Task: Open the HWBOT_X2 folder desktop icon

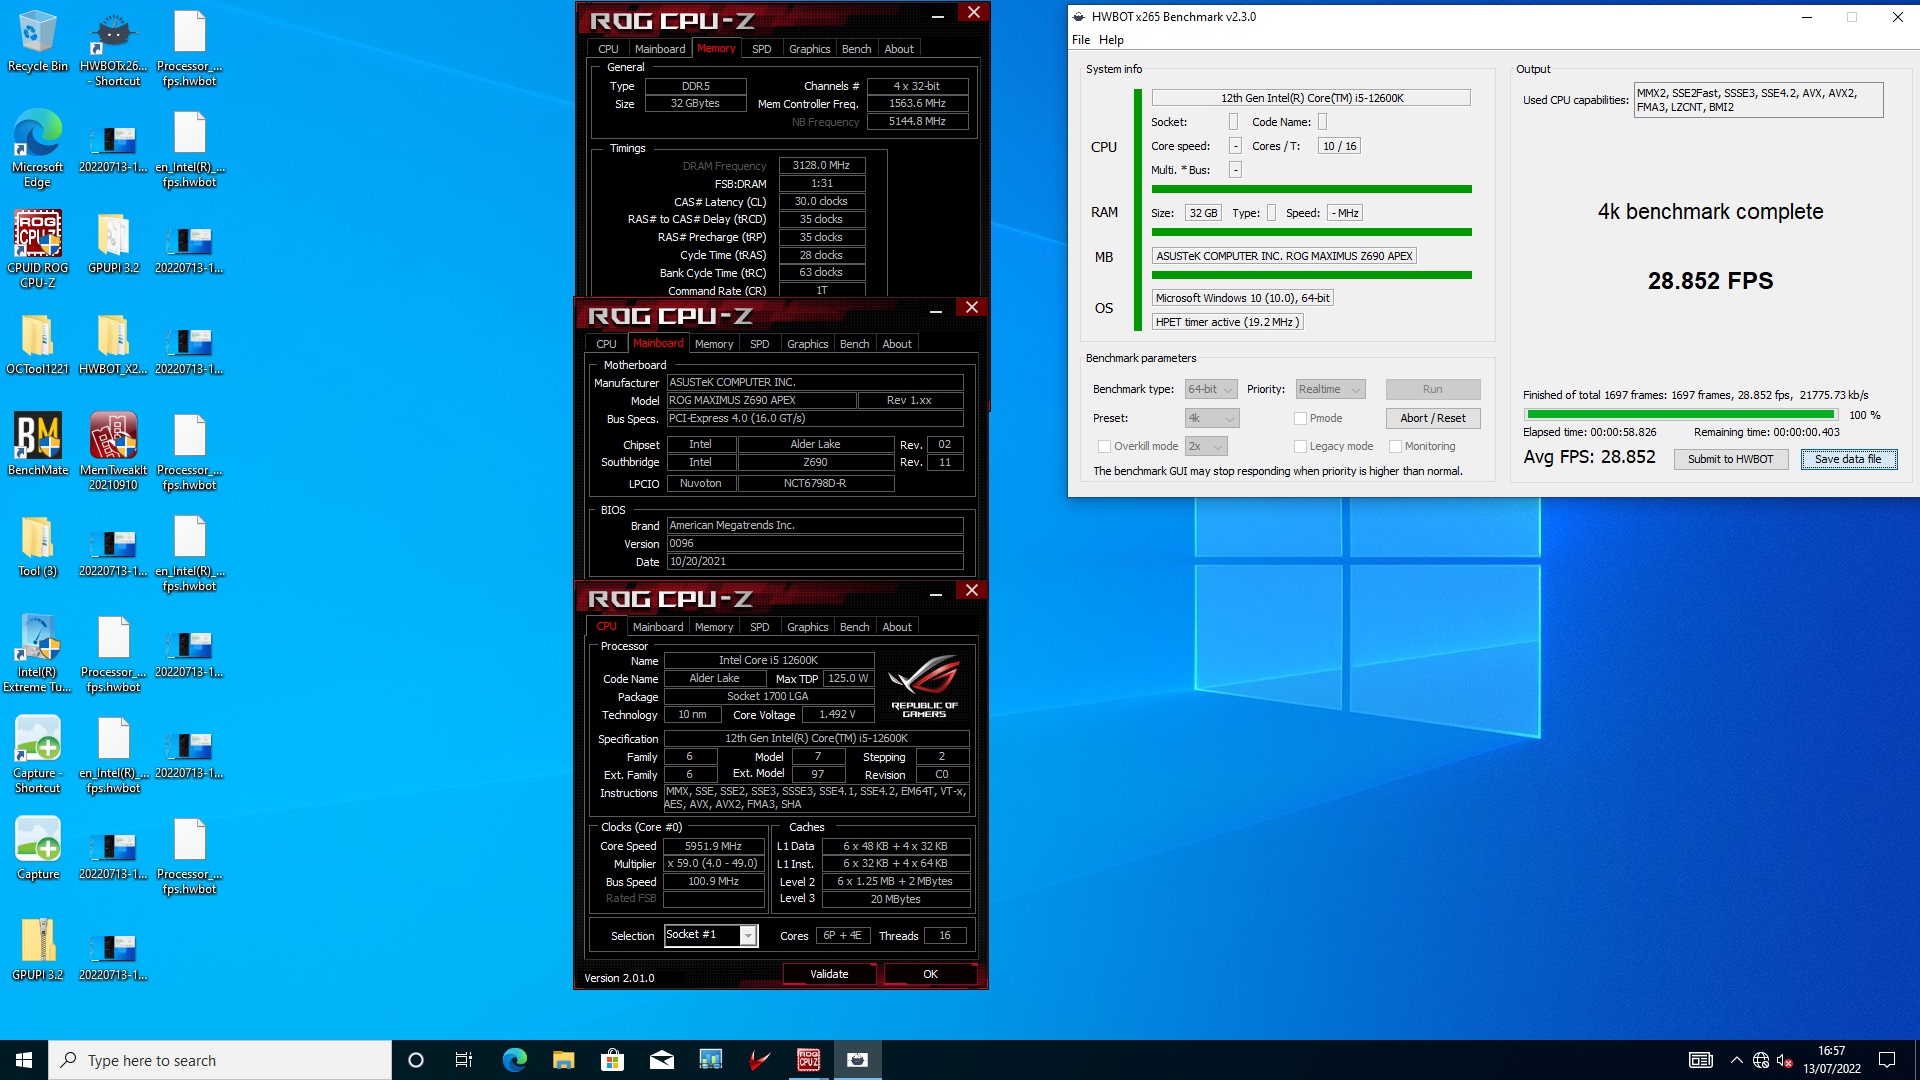Action: (113, 345)
